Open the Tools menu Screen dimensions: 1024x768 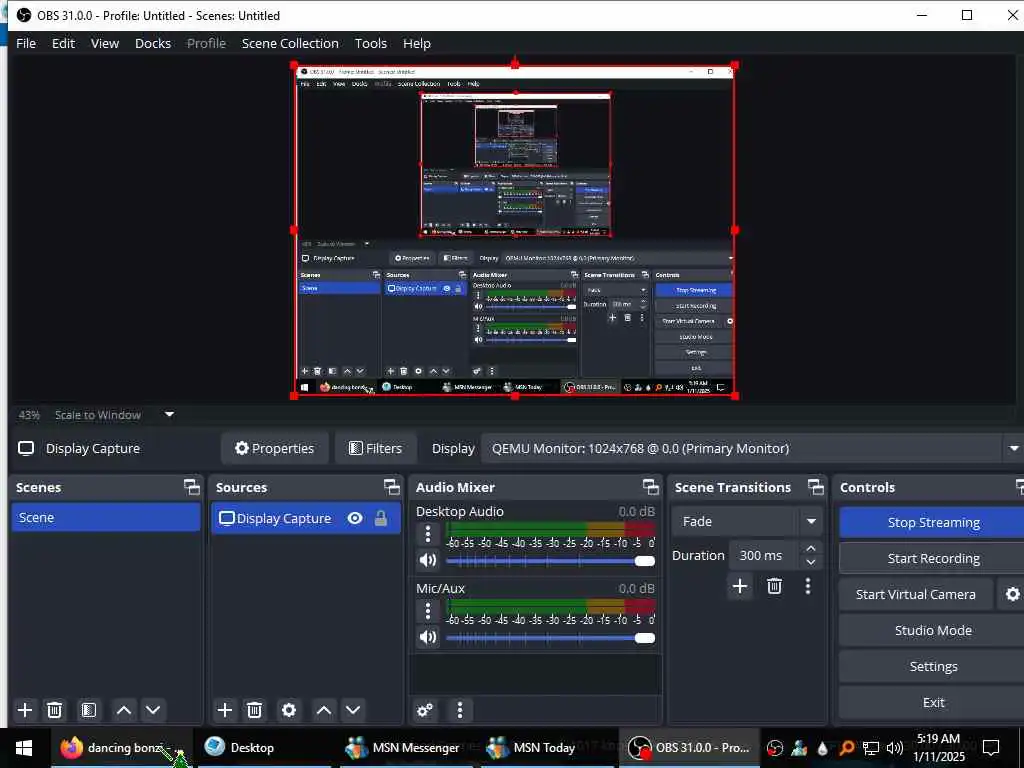pos(371,43)
